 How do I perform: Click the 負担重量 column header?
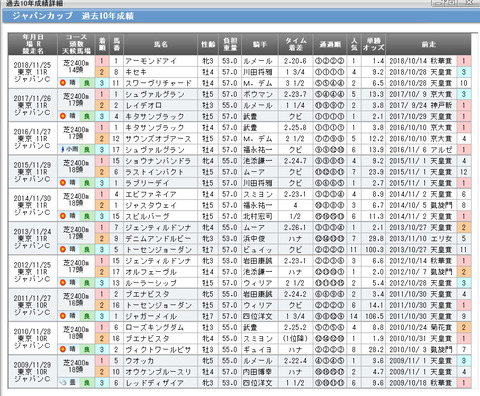230,44
